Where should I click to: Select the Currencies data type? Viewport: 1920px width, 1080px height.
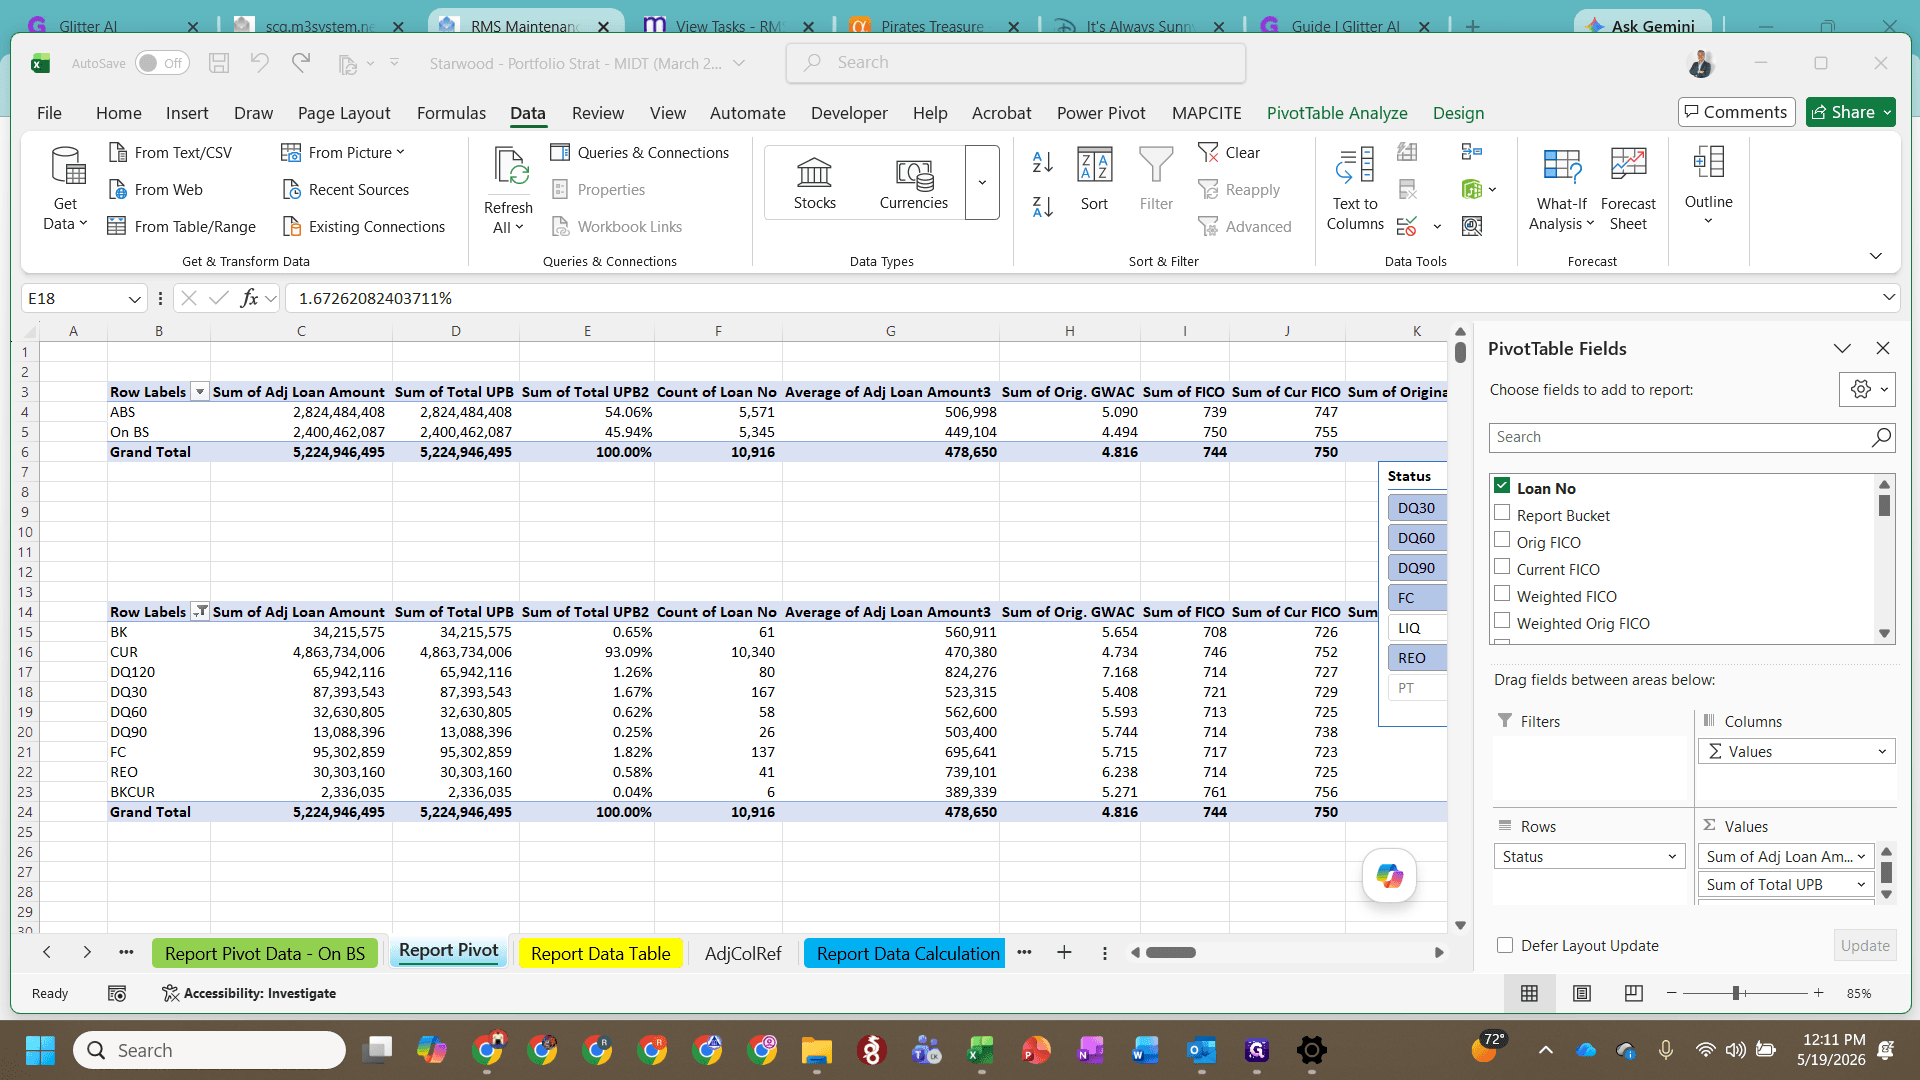[x=913, y=183]
